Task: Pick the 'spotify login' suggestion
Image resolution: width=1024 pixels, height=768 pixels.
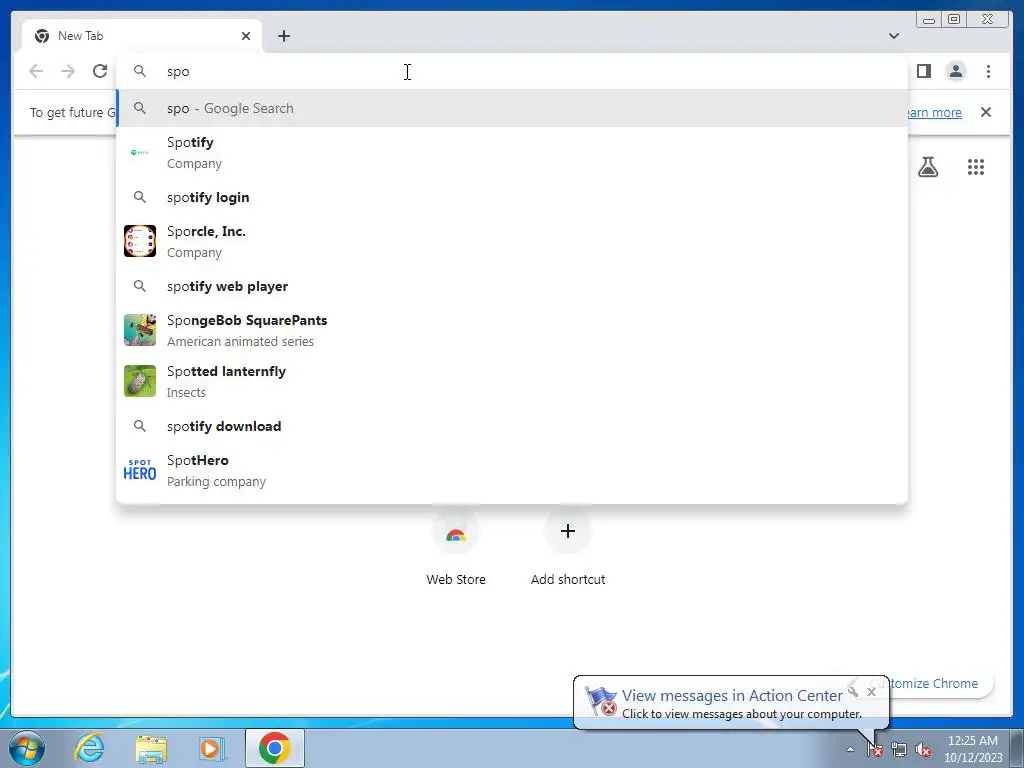Action: [512, 197]
